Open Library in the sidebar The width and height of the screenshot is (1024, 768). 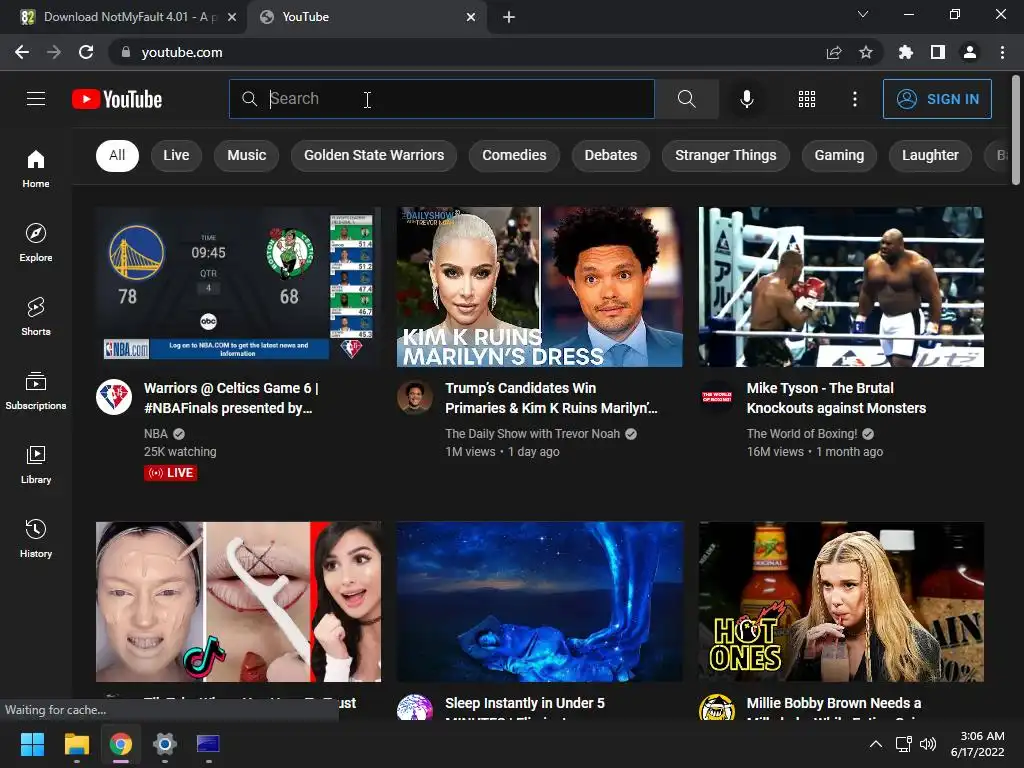36,464
